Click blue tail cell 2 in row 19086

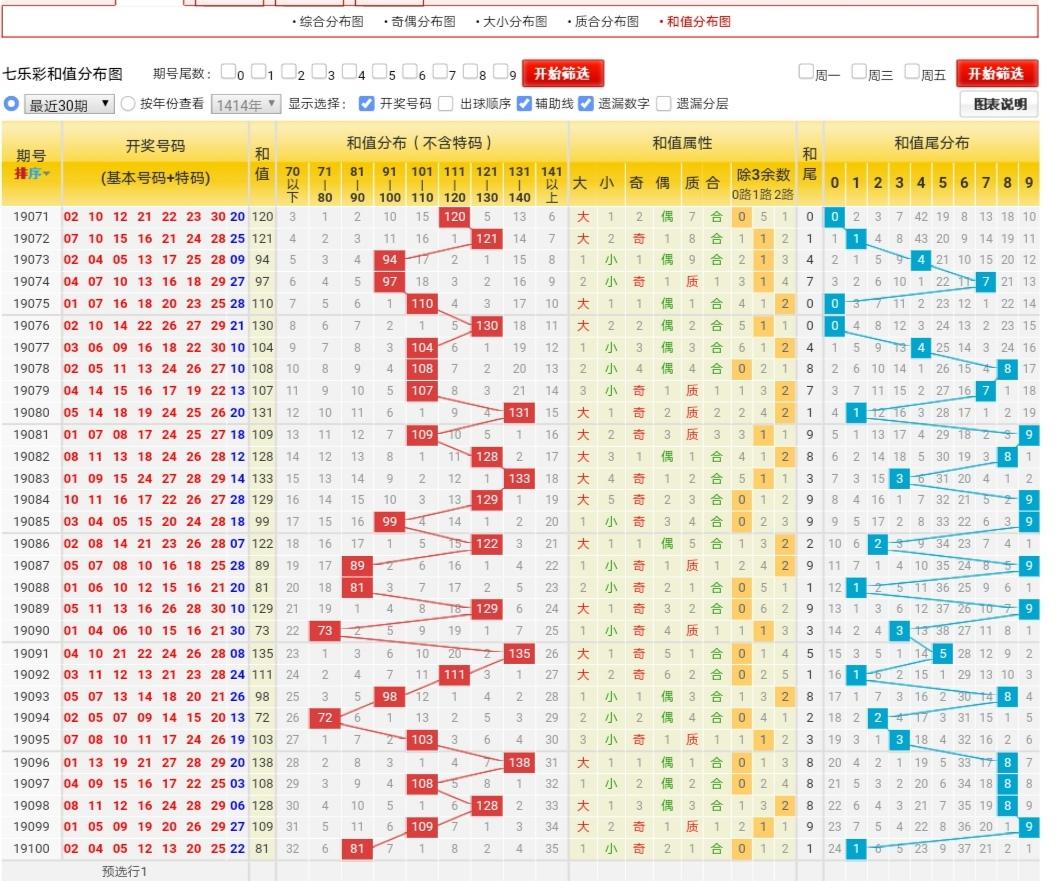point(878,543)
